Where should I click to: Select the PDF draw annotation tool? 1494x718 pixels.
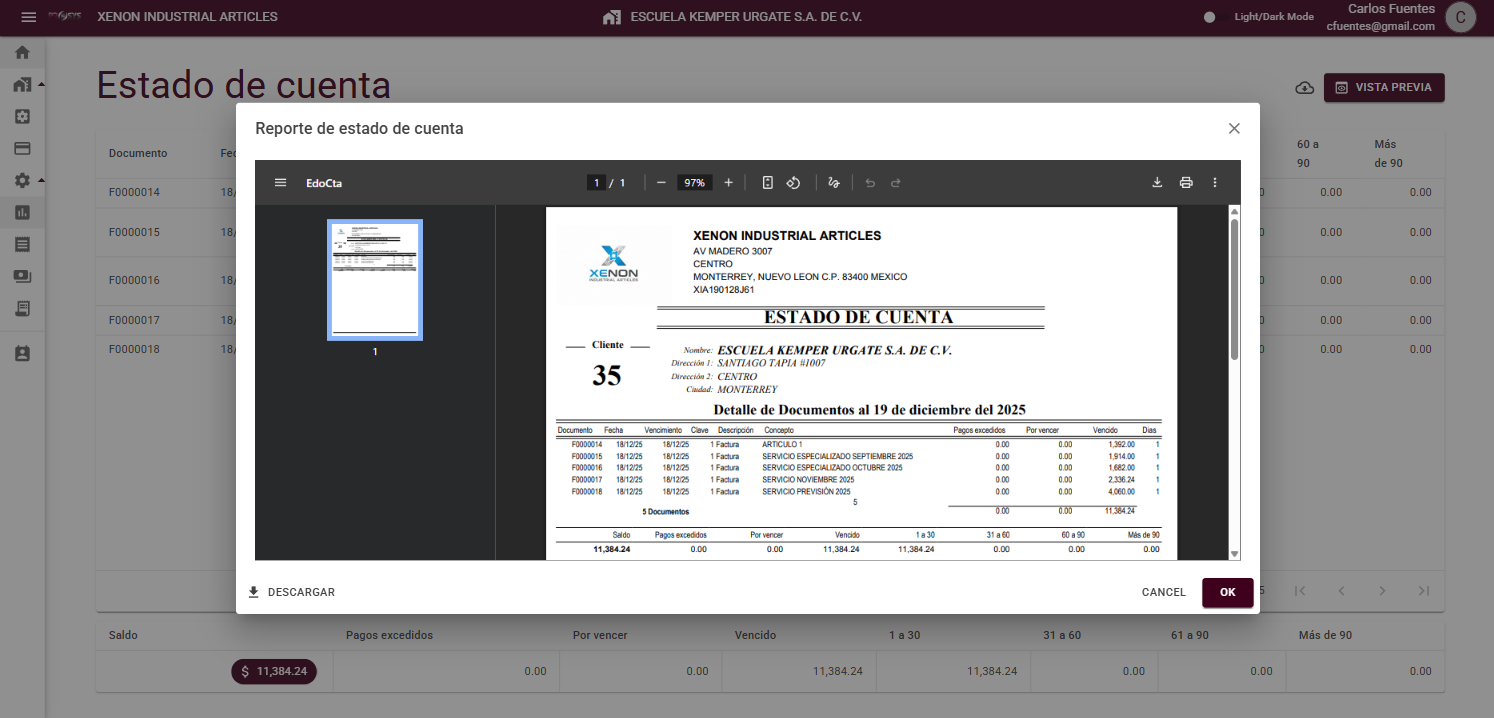[835, 183]
